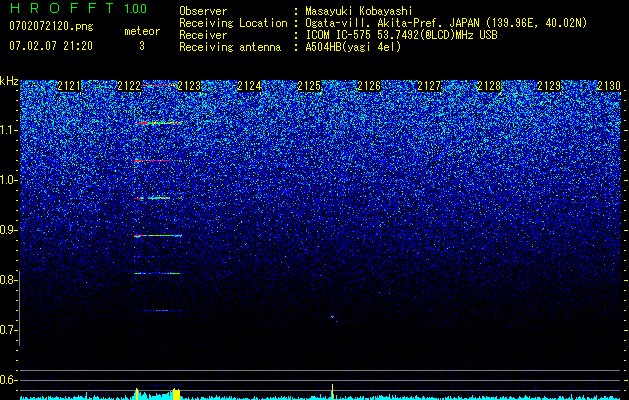The width and height of the screenshot is (629, 400).
Task: Click the gray vertical bar beside 0.7–0.8 kHz
Action: pos(19,308)
